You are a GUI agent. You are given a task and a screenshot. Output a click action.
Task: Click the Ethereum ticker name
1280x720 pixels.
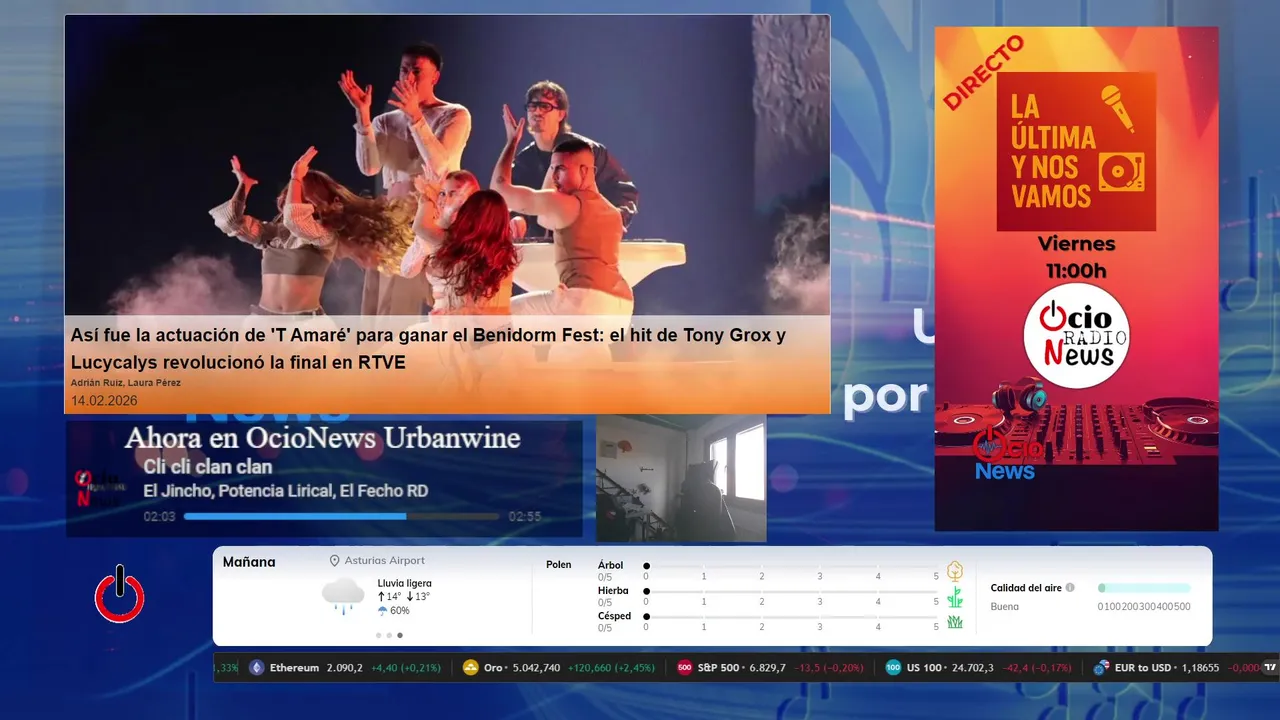pyautogui.click(x=294, y=667)
